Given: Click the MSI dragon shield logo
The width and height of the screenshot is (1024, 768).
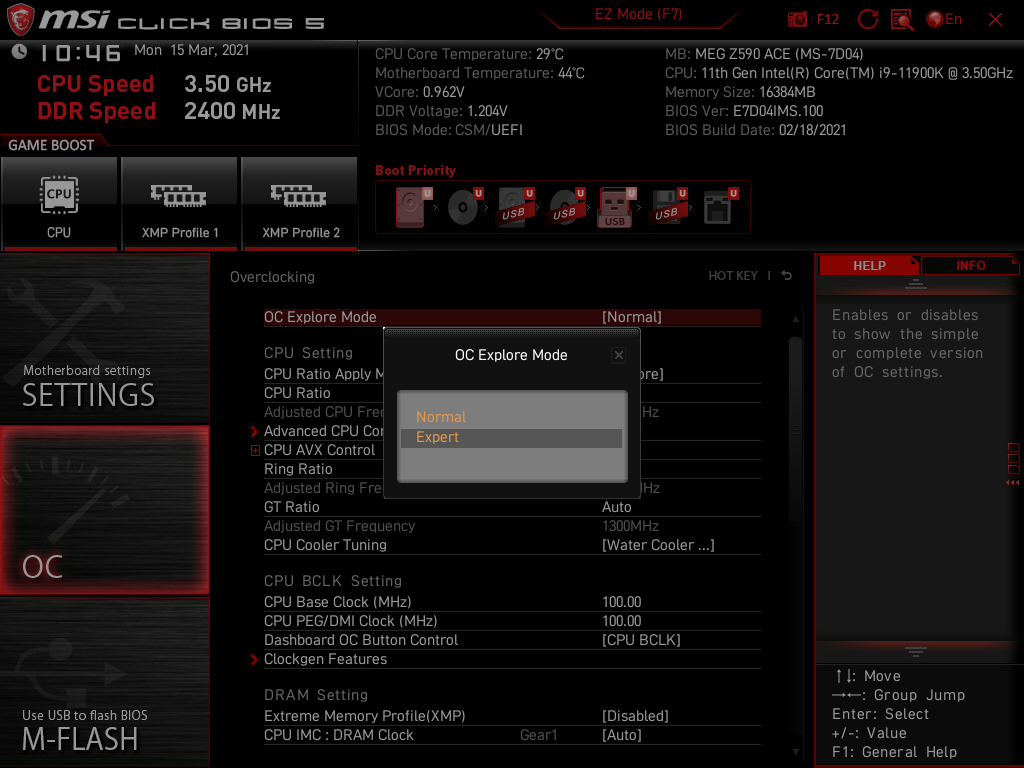Looking at the screenshot, I should (20, 19).
